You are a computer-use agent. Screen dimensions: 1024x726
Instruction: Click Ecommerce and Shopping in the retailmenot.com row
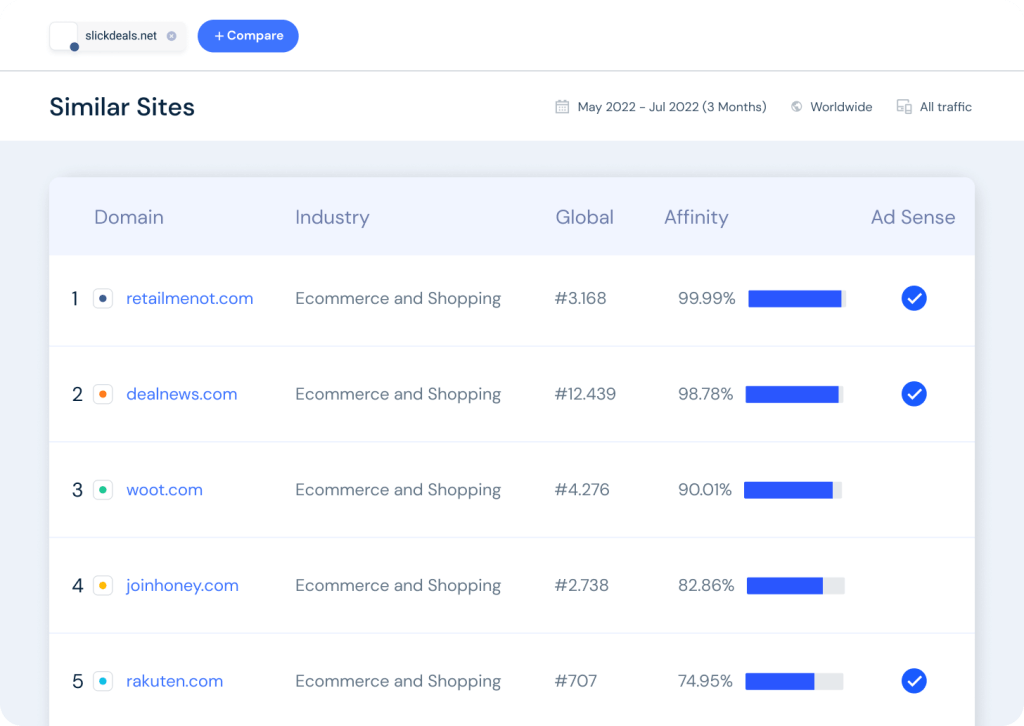tap(398, 298)
